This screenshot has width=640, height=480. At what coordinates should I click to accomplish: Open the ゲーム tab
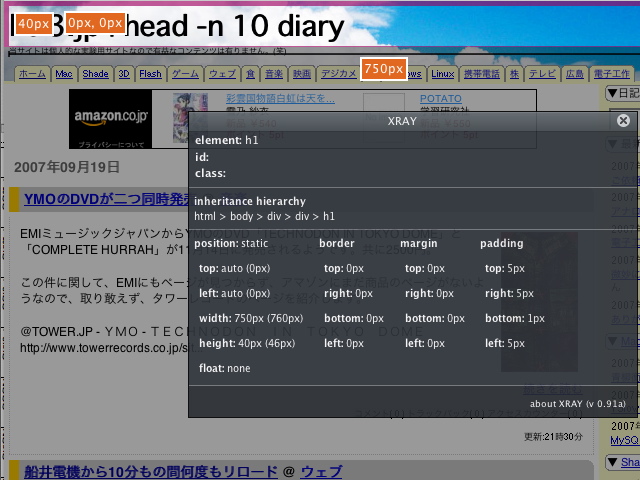185,74
